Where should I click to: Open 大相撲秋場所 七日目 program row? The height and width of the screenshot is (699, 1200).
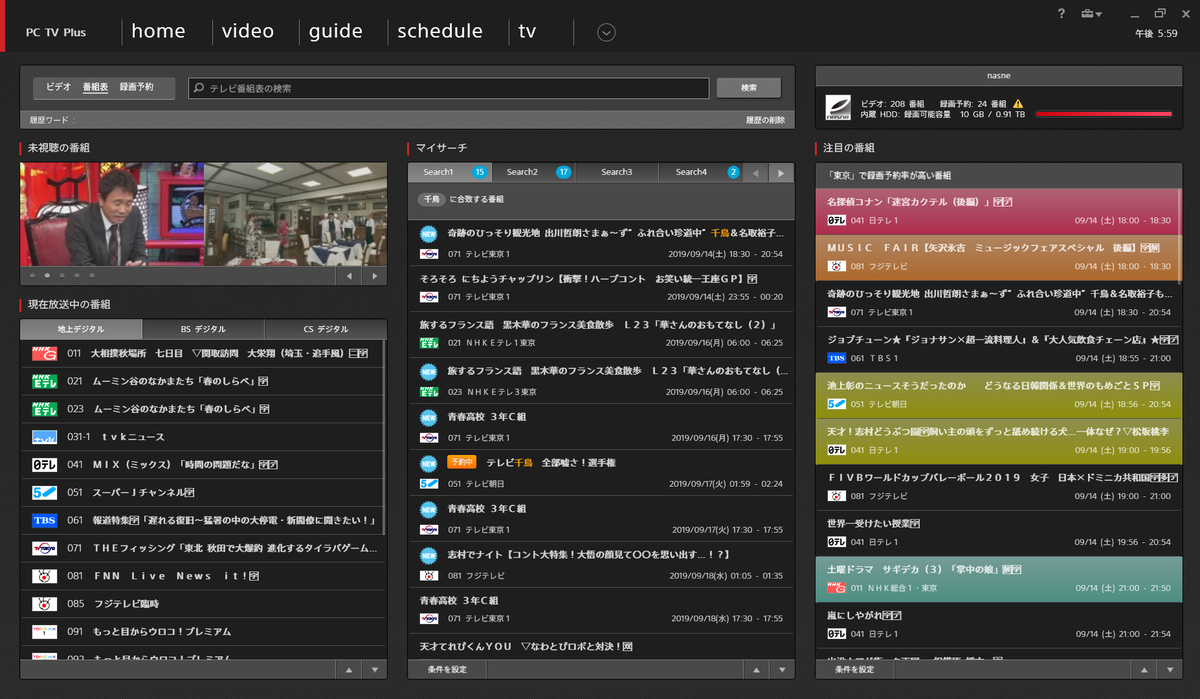pos(201,353)
